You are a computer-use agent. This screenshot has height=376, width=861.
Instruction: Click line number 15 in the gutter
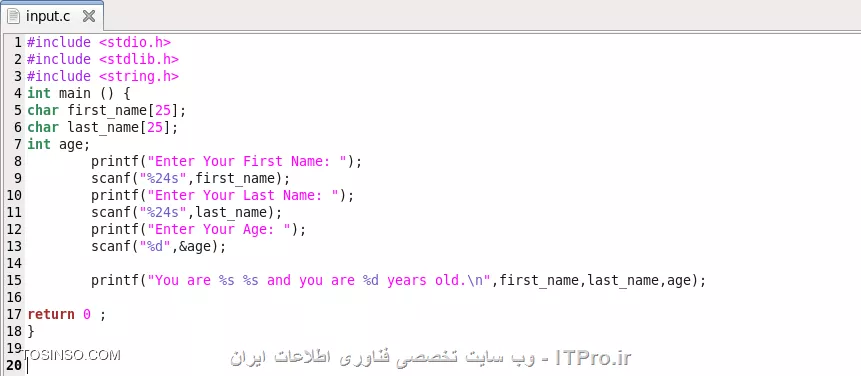(x=14, y=280)
